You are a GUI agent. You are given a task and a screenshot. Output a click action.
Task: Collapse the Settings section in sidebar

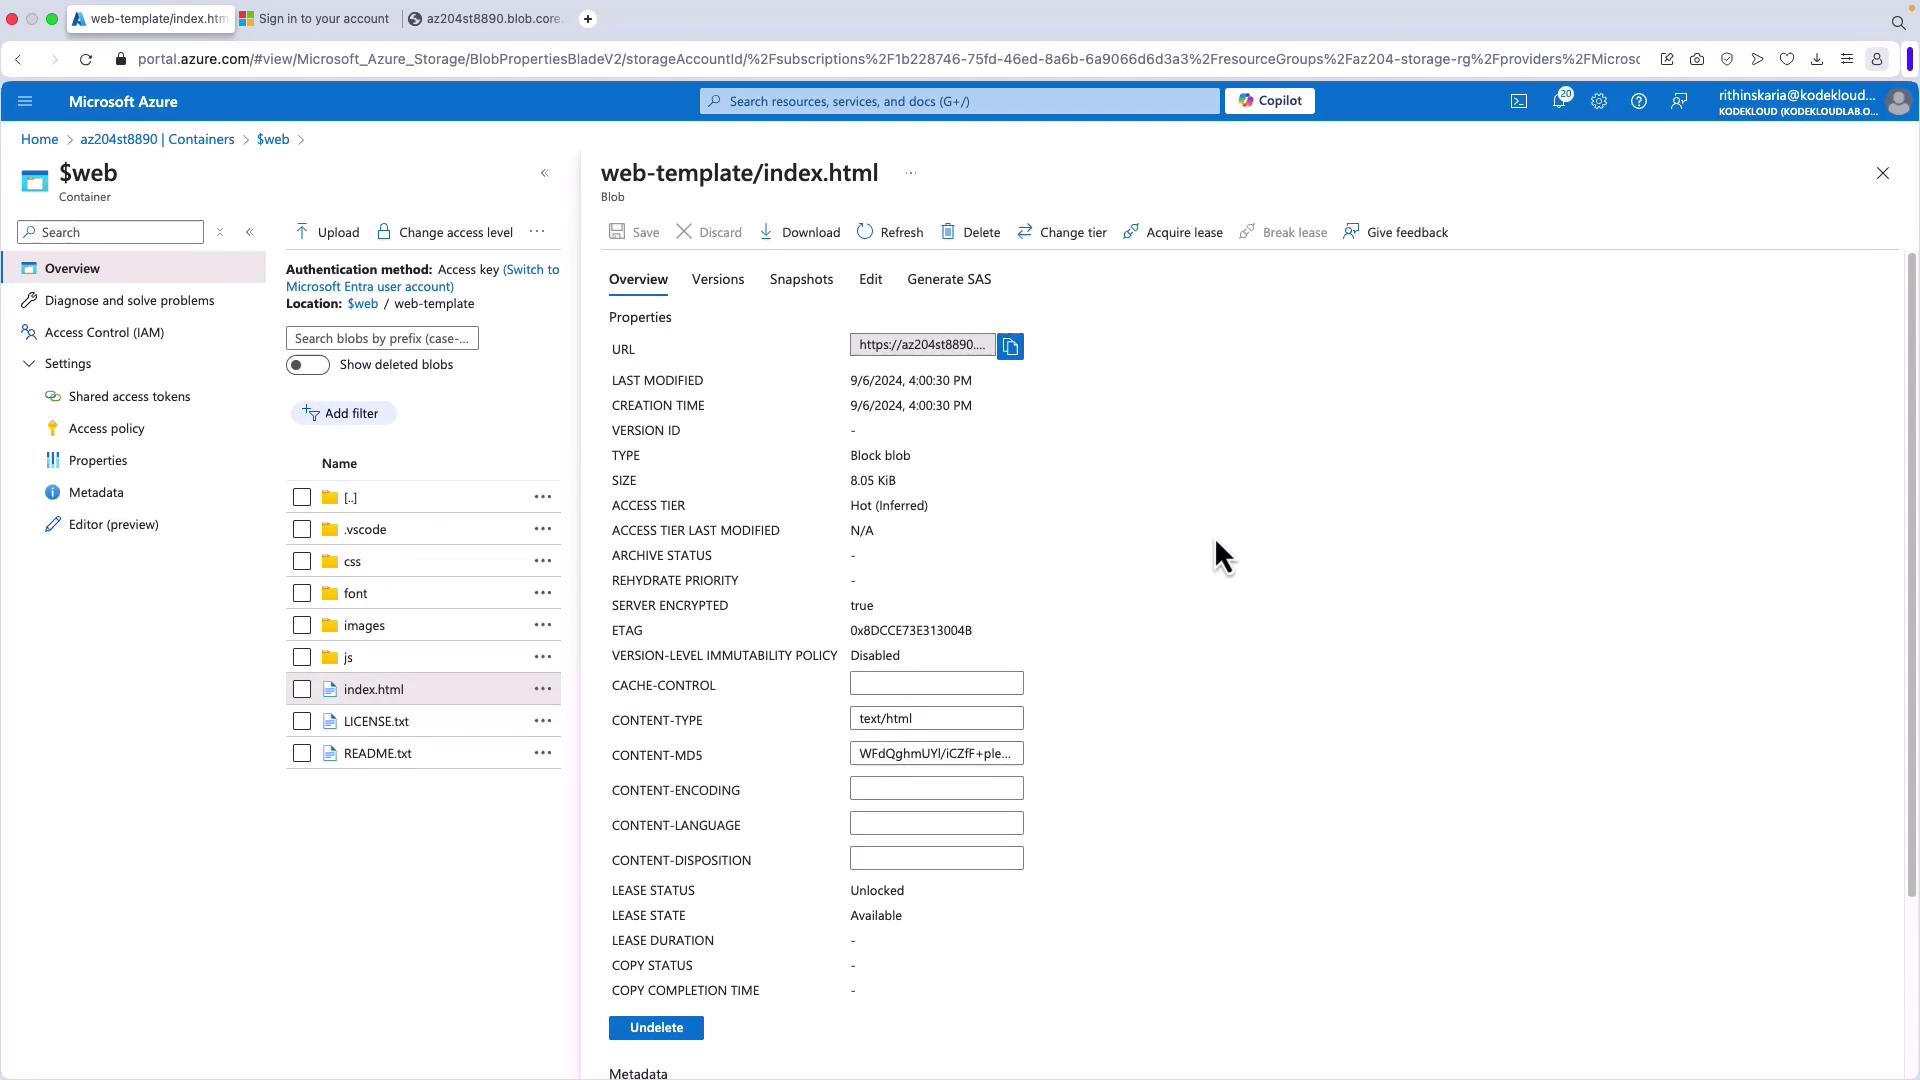point(29,364)
